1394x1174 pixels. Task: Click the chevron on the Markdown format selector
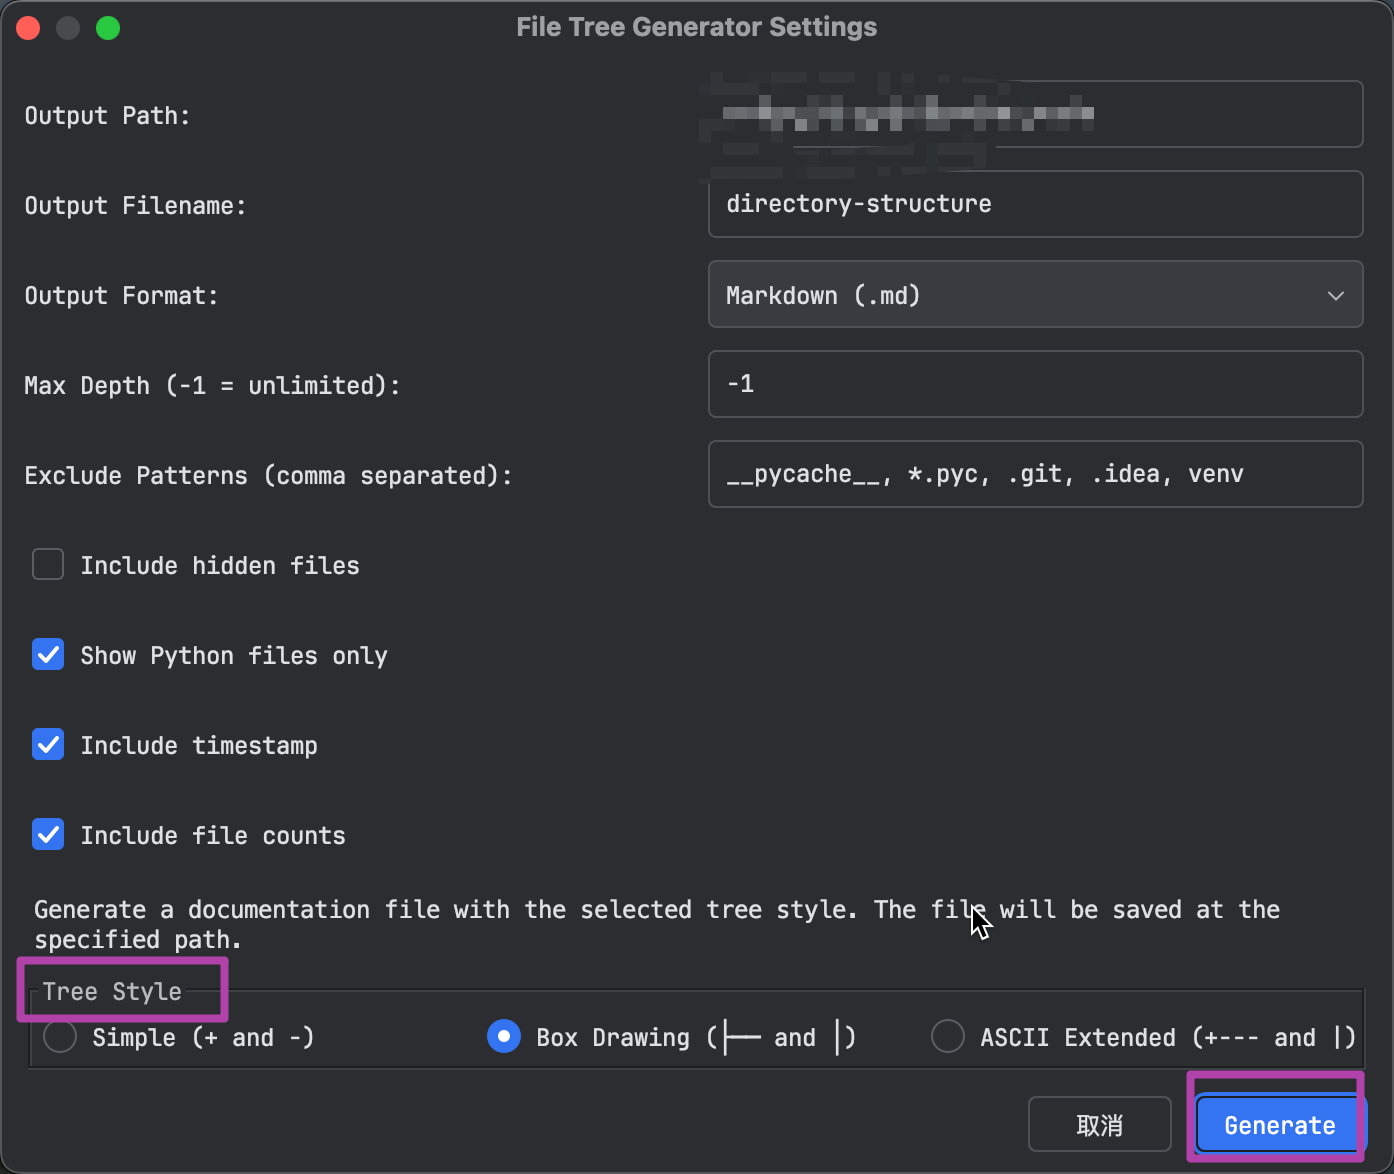(1335, 295)
